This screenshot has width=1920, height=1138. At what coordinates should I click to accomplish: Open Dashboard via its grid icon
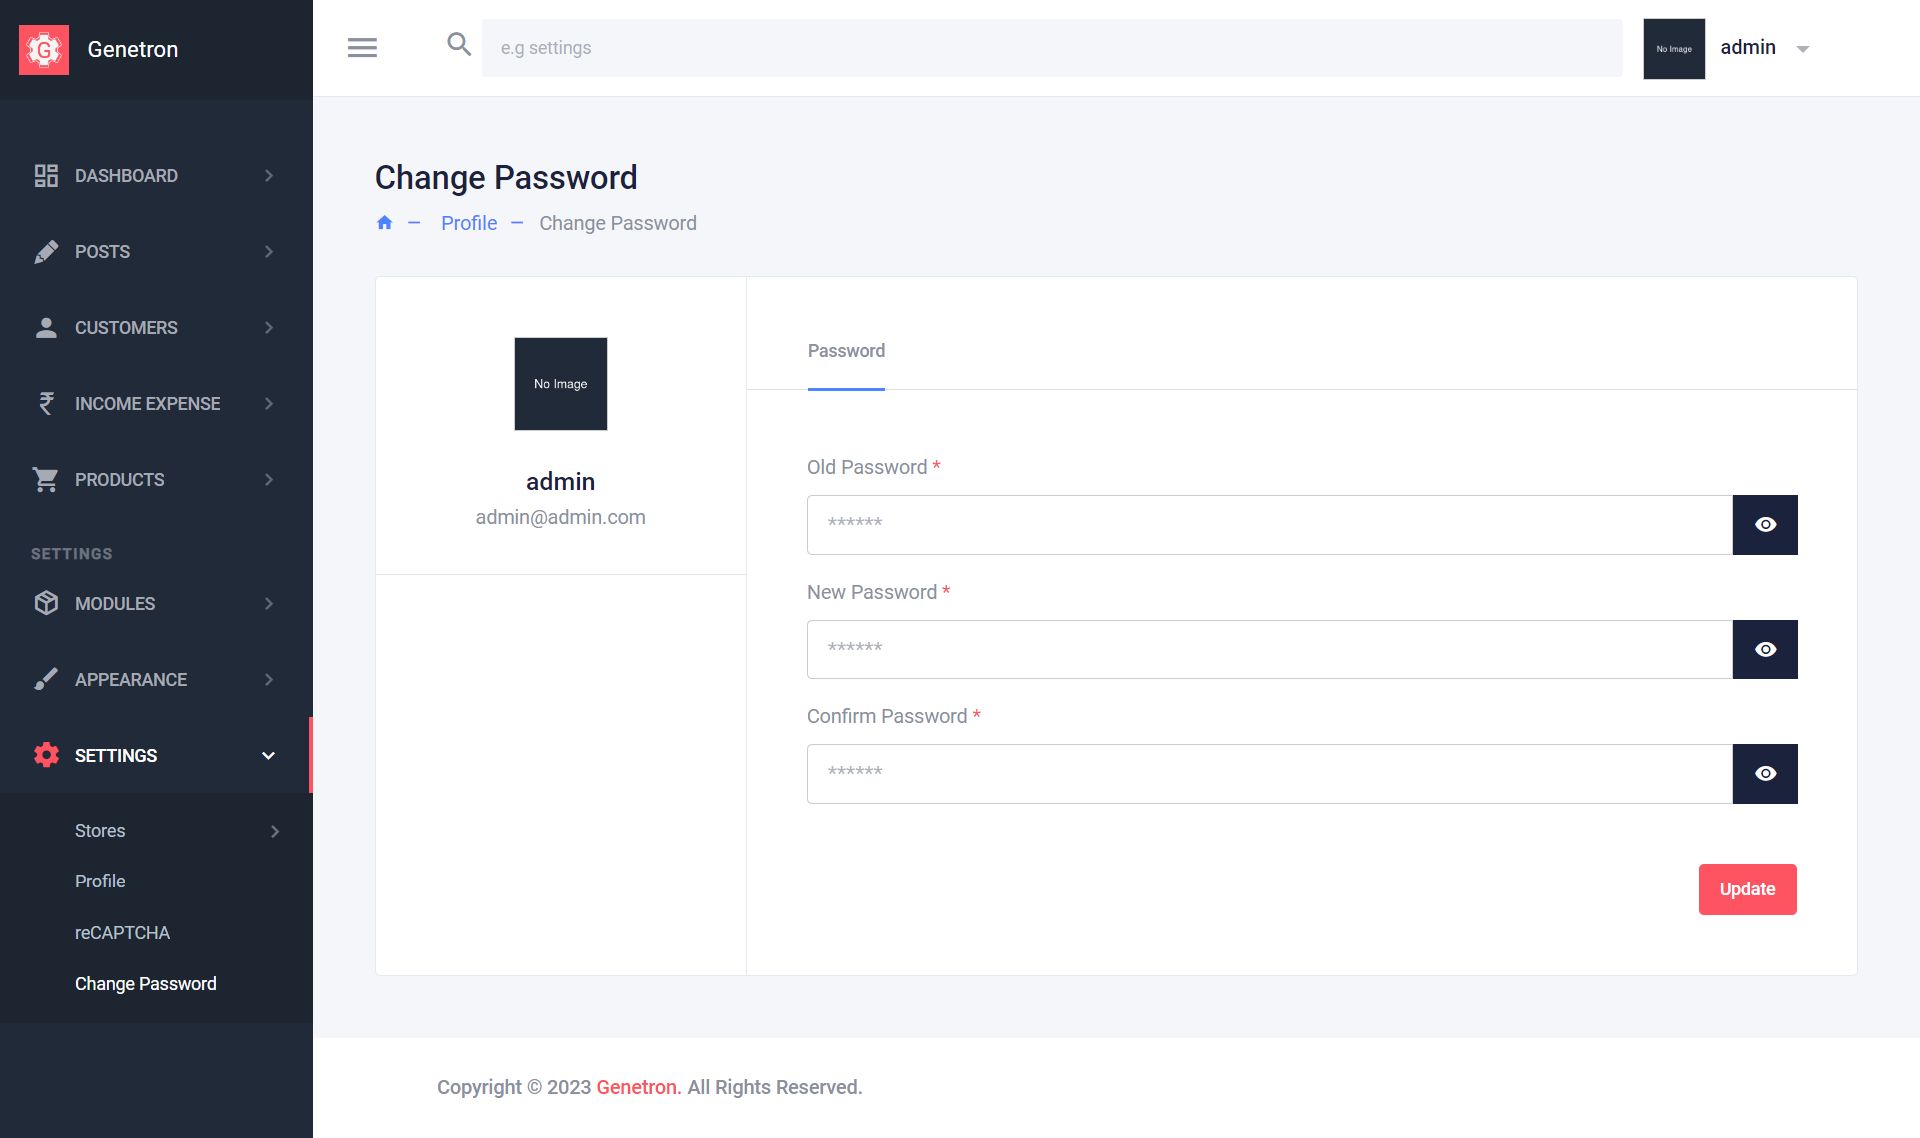pos(46,176)
